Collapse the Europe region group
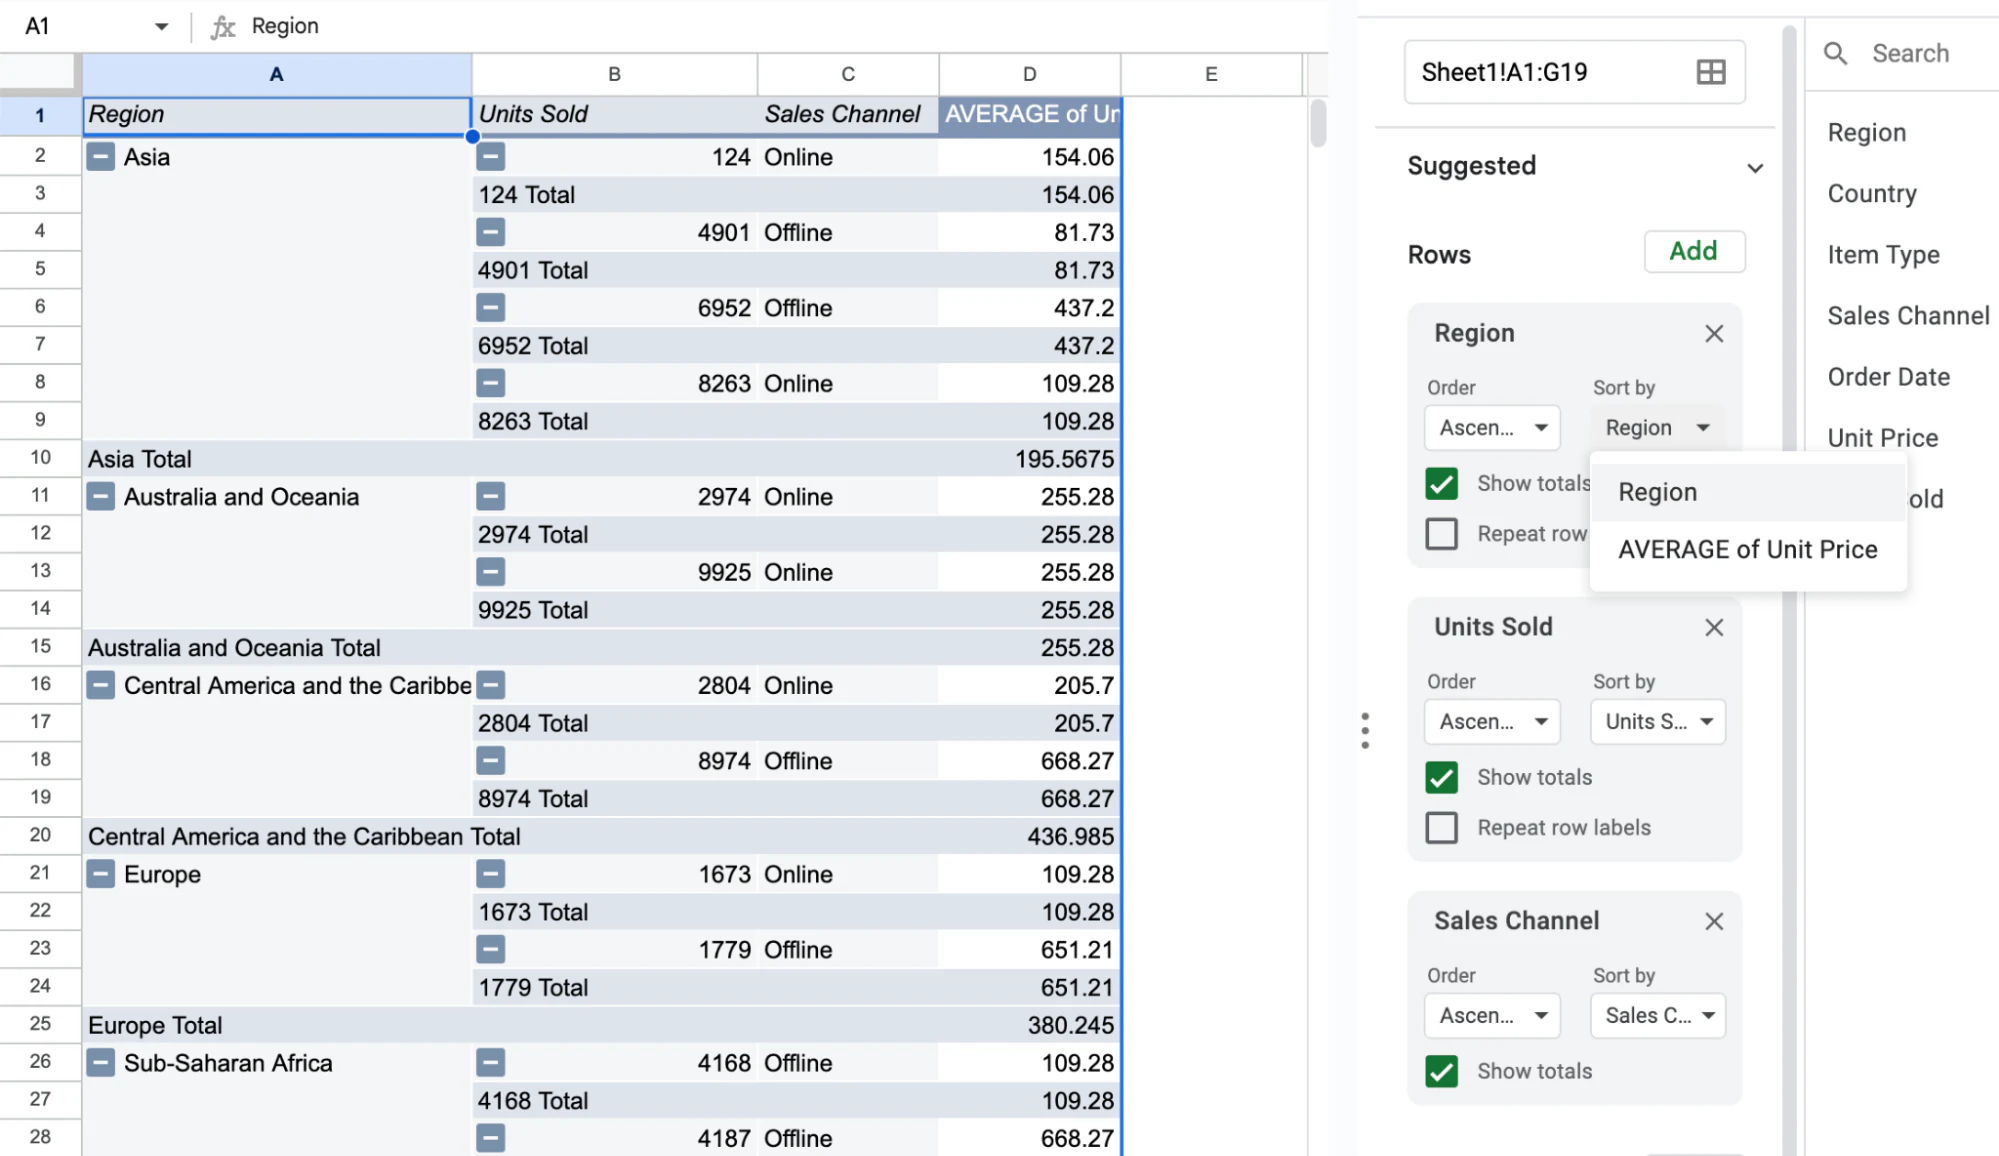 pyautogui.click(x=100, y=875)
